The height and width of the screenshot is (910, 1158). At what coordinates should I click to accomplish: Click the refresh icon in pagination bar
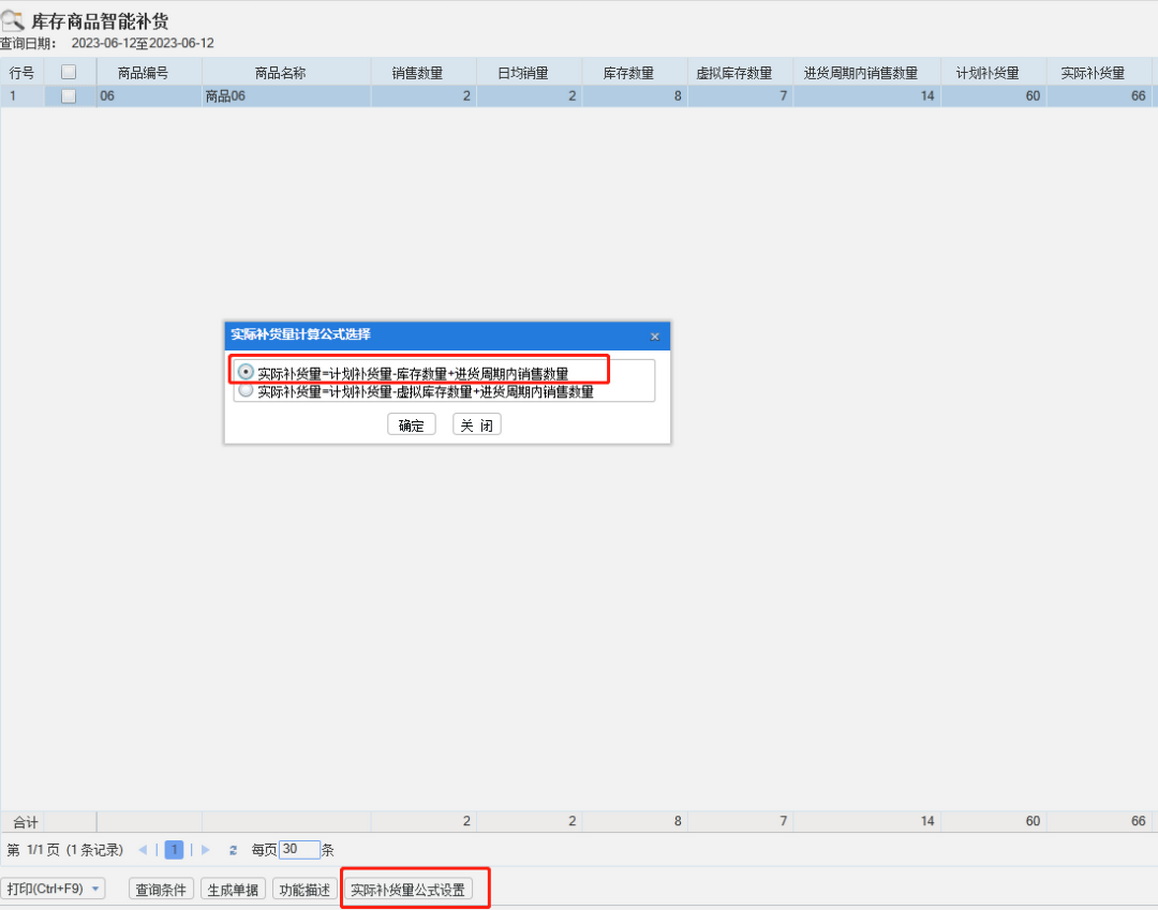click(x=233, y=850)
